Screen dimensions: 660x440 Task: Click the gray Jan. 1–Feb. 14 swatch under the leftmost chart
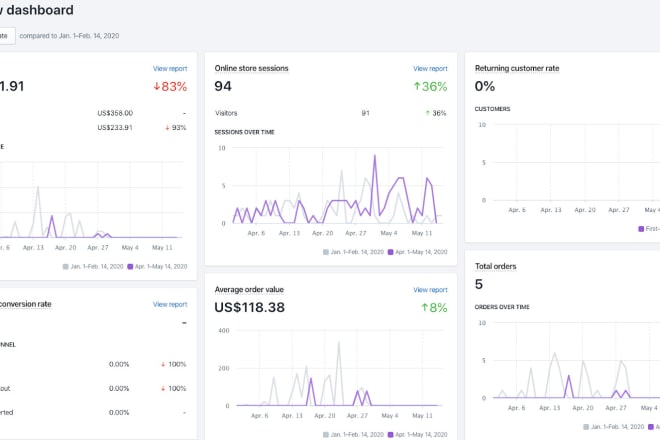coord(65,267)
